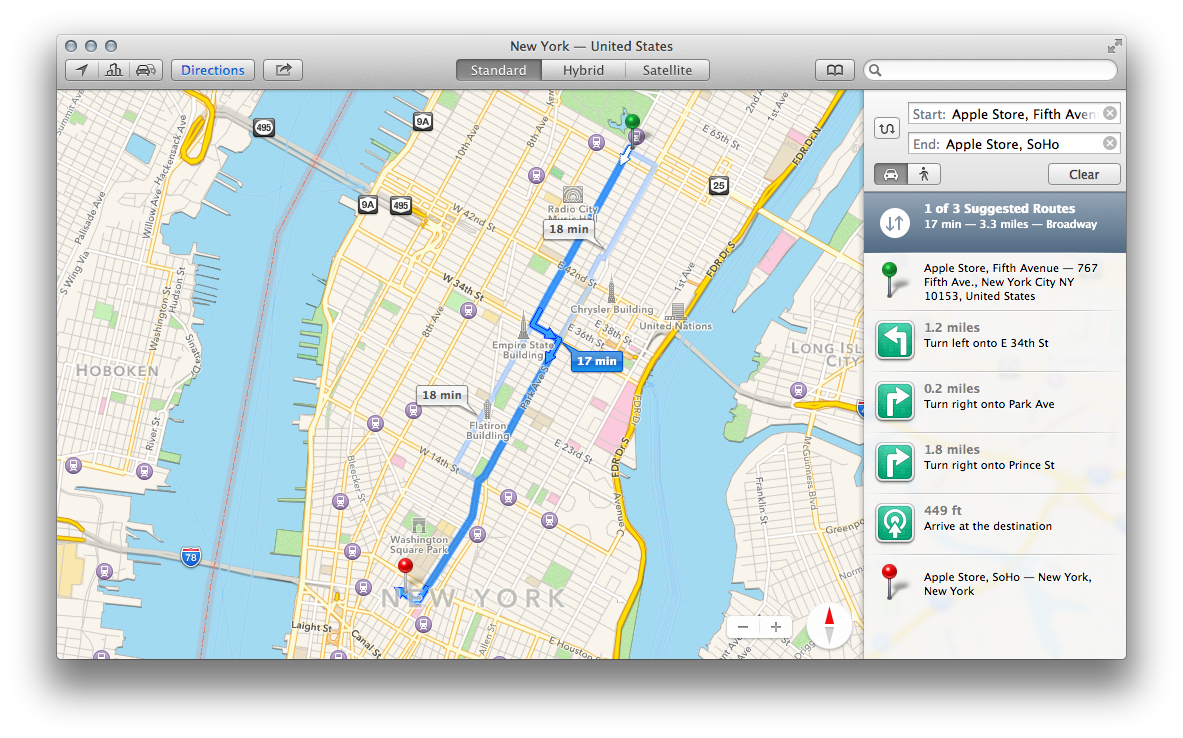Switch to the Hybrid map view

coord(583,70)
